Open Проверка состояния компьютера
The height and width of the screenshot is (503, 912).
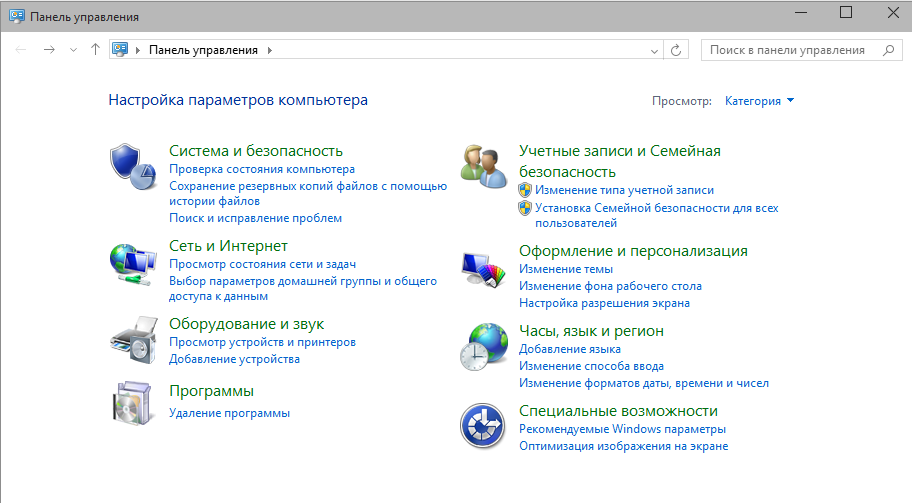pyautogui.click(x=262, y=169)
